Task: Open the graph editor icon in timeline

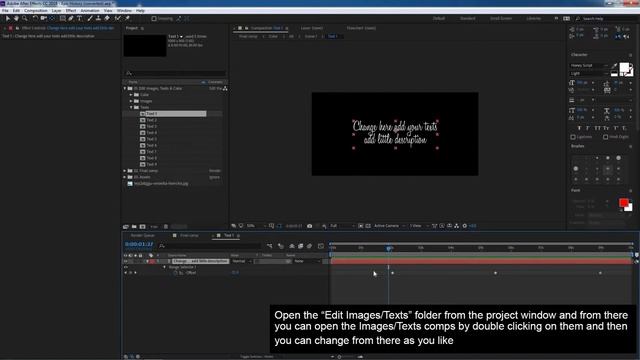Action: click(x=321, y=246)
